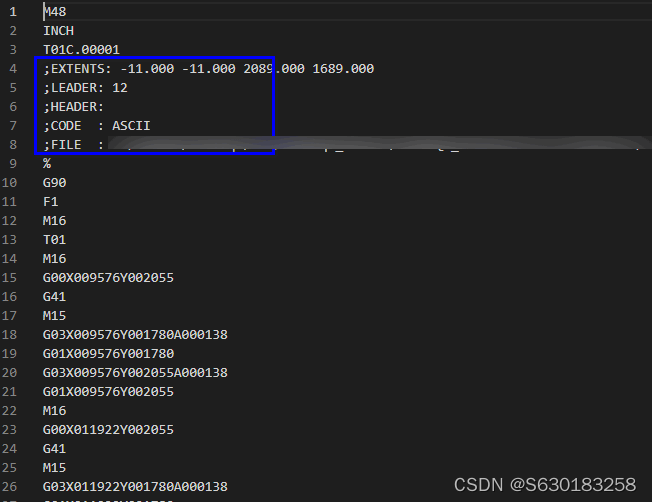Click the G01X009576Y001780 line
The width and height of the screenshot is (652, 502).
coord(108,354)
